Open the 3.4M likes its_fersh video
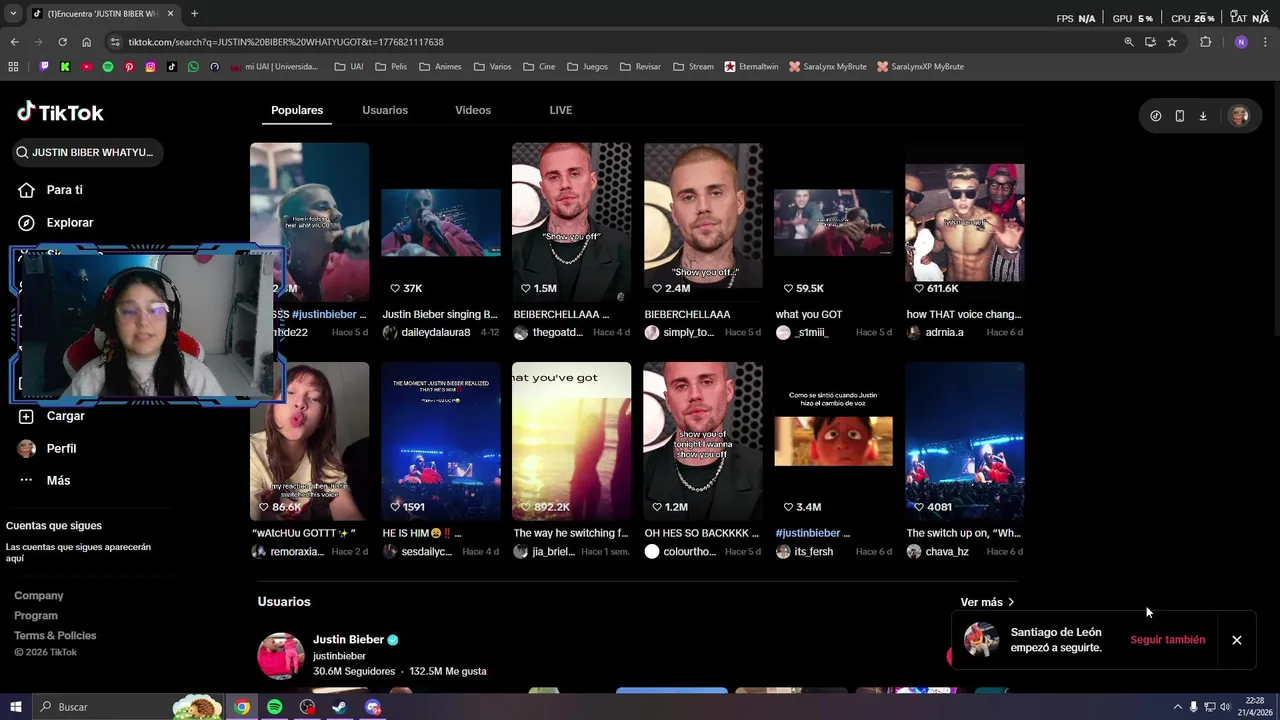1280x720 pixels. click(834, 441)
